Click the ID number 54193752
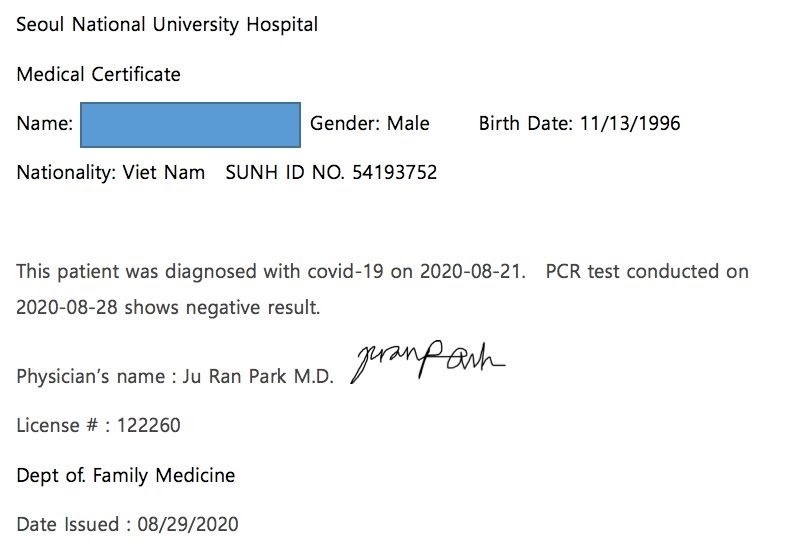This screenshot has width=790, height=547. click(x=394, y=172)
